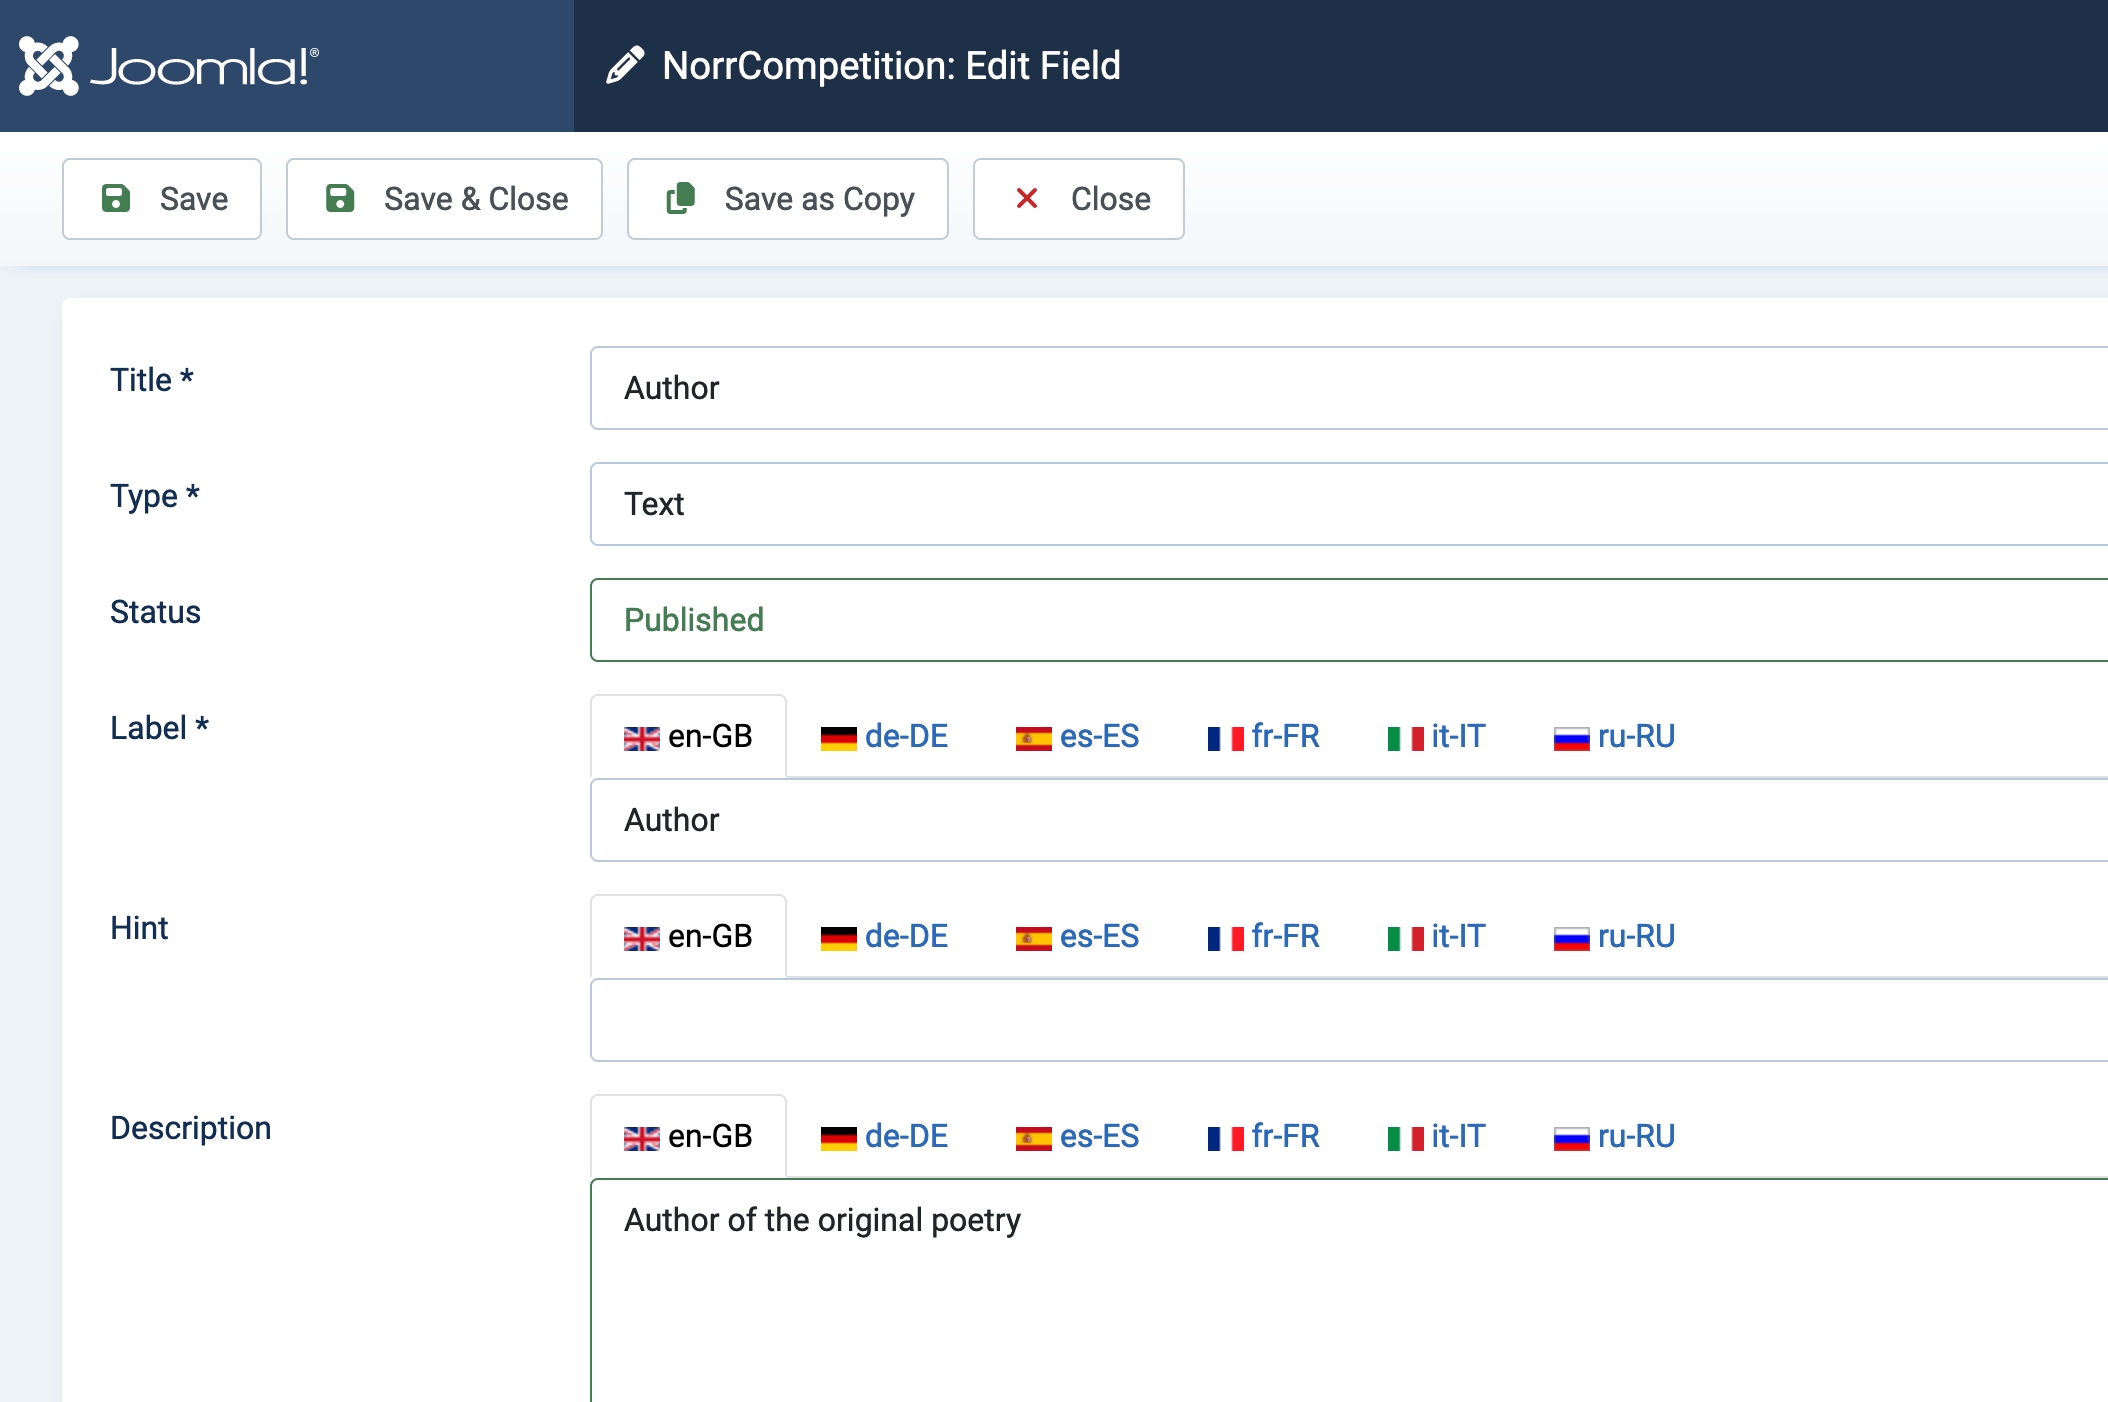The height and width of the screenshot is (1402, 2108).
Task: Click the pencil icon beside Edit Field
Action: [x=625, y=66]
